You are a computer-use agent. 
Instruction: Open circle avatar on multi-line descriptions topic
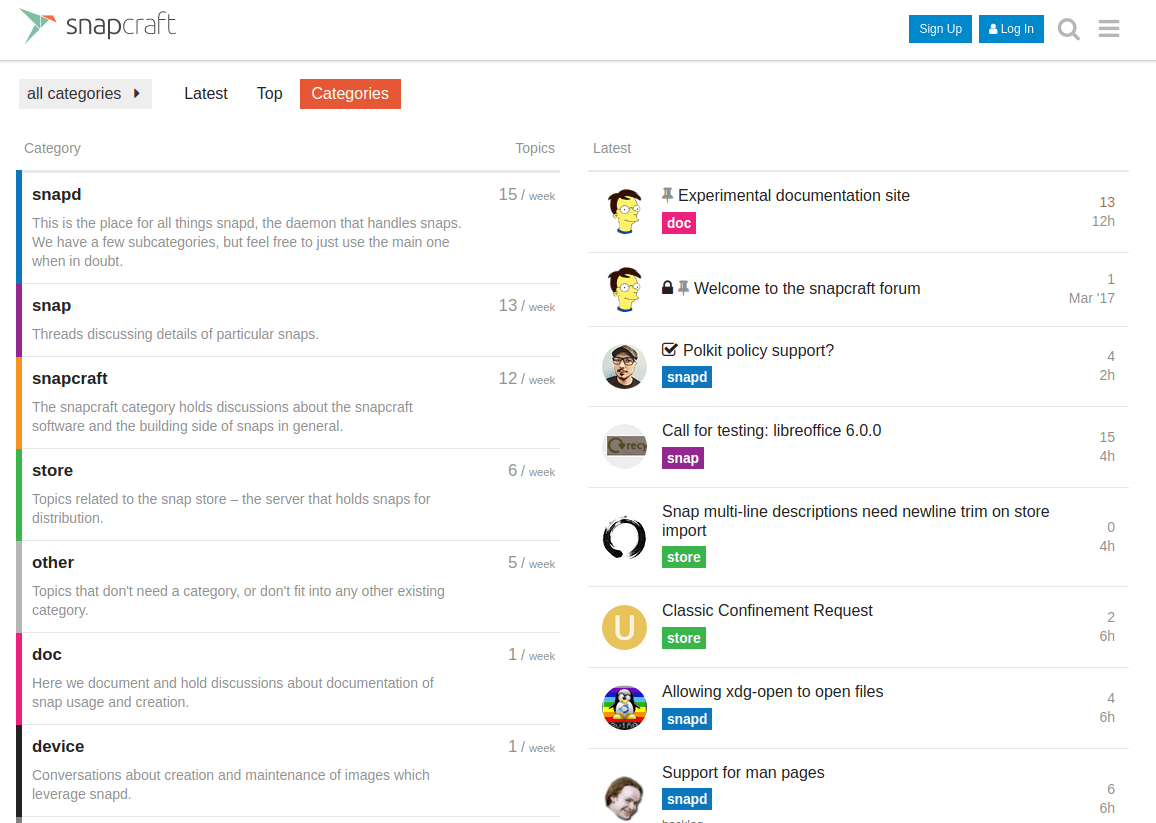[624, 537]
